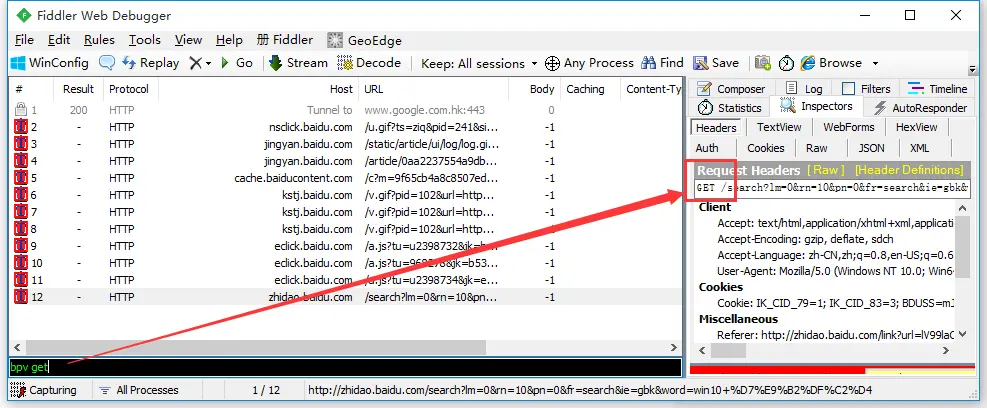The height and width of the screenshot is (408, 987).
Task: Click the QuickExec command box
Action: [x=345, y=367]
